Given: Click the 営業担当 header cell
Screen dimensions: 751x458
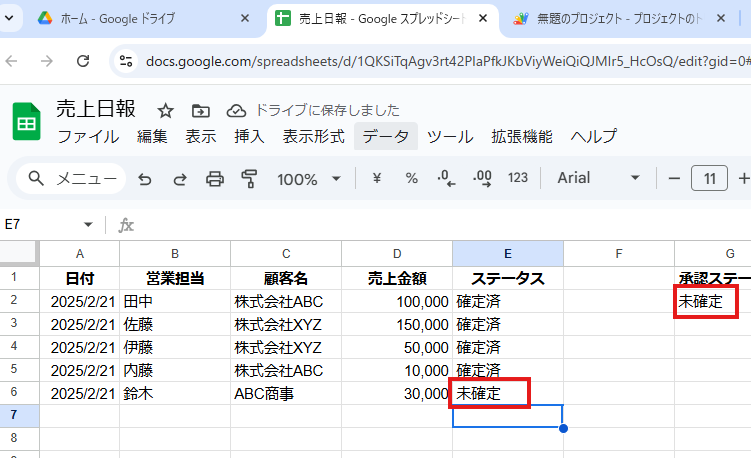Looking at the screenshot, I should click(175, 278).
